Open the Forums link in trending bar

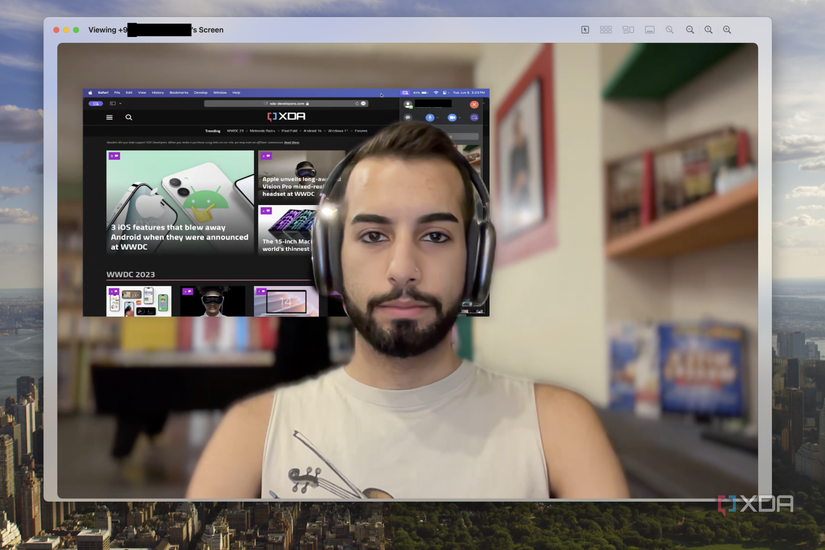(x=360, y=131)
